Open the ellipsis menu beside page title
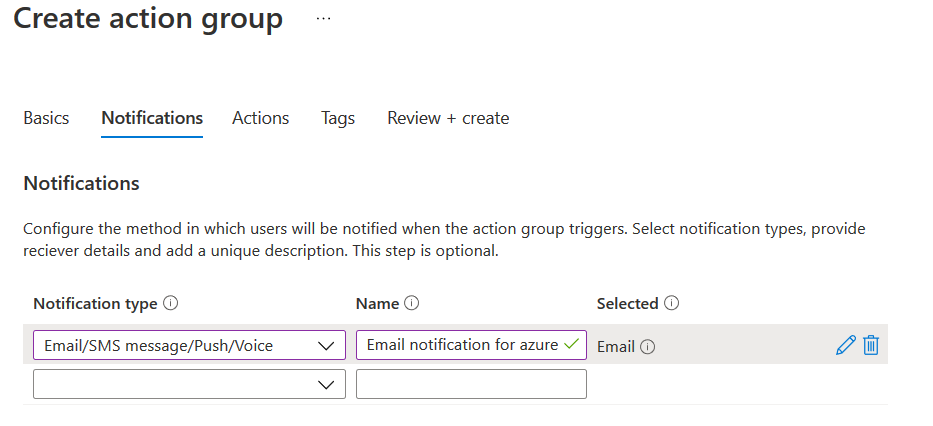 point(323,19)
